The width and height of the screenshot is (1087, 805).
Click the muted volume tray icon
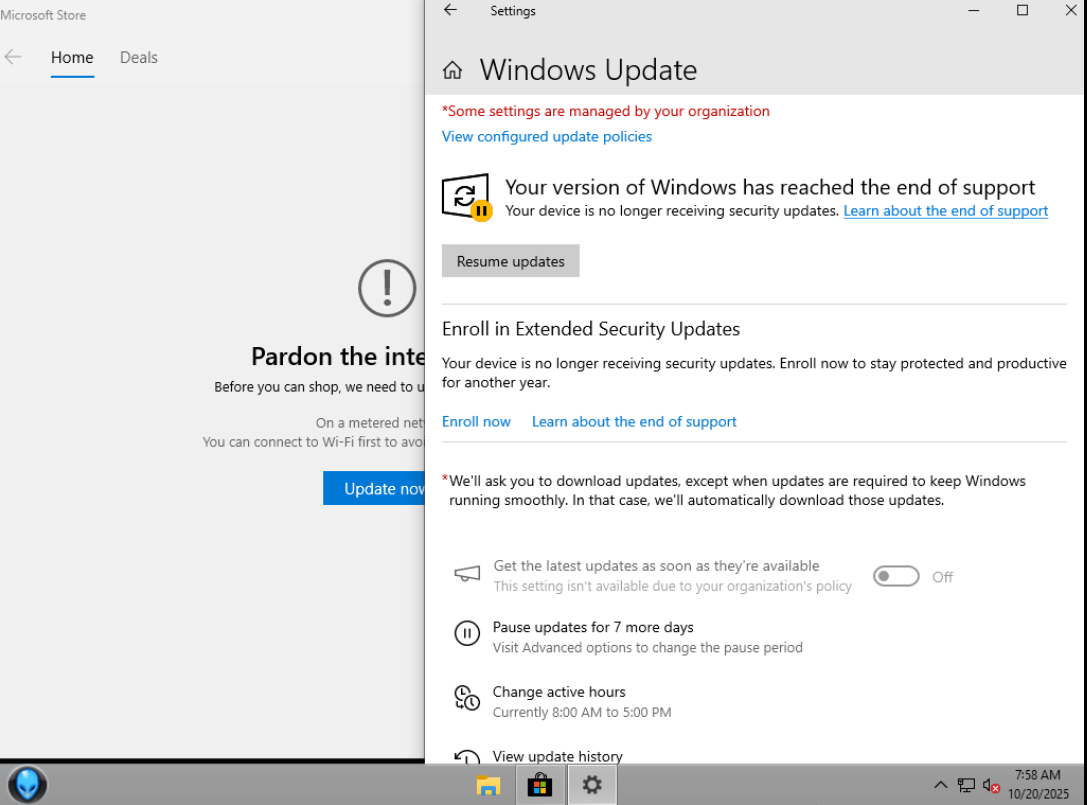coord(991,785)
